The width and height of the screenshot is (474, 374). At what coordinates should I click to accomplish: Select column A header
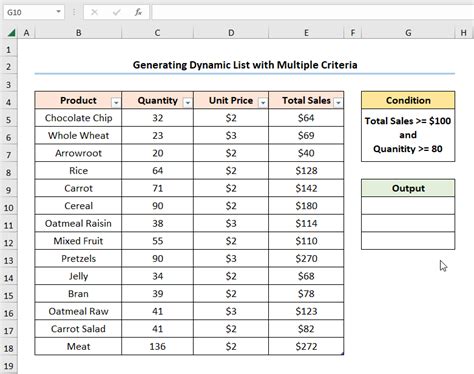[26, 33]
